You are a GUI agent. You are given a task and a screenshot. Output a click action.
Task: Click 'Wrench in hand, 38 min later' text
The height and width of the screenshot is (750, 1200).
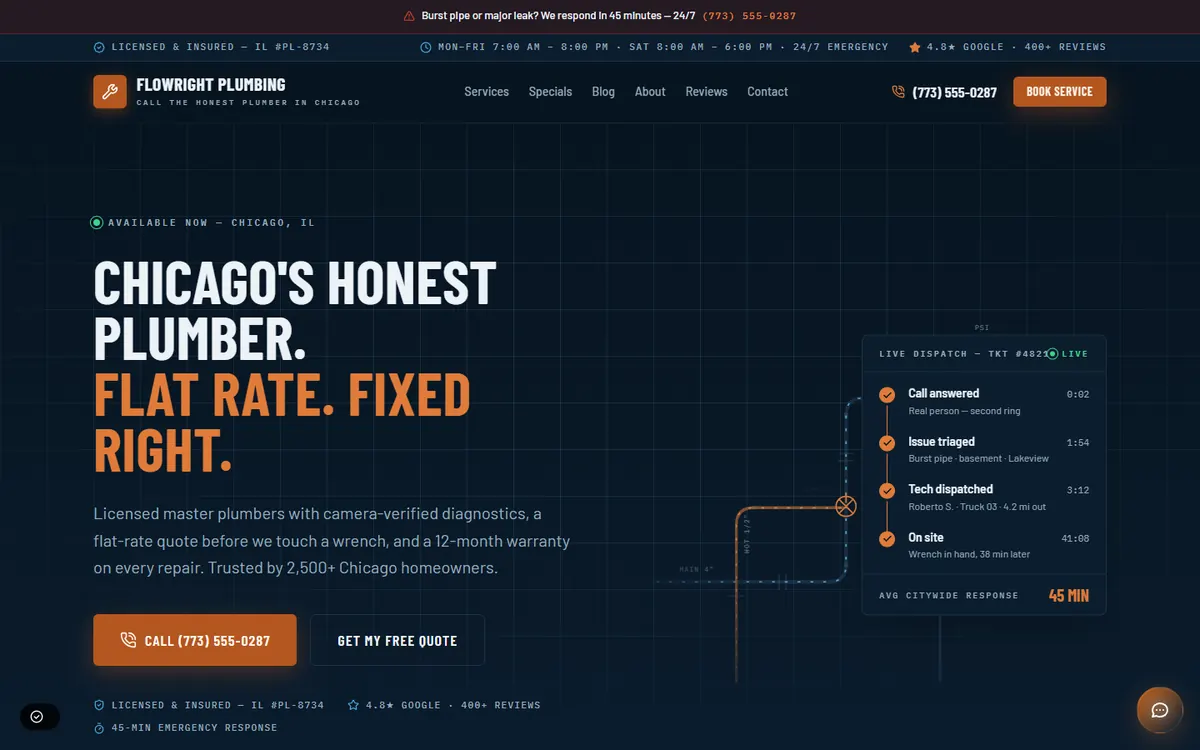(x=969, y=555)
